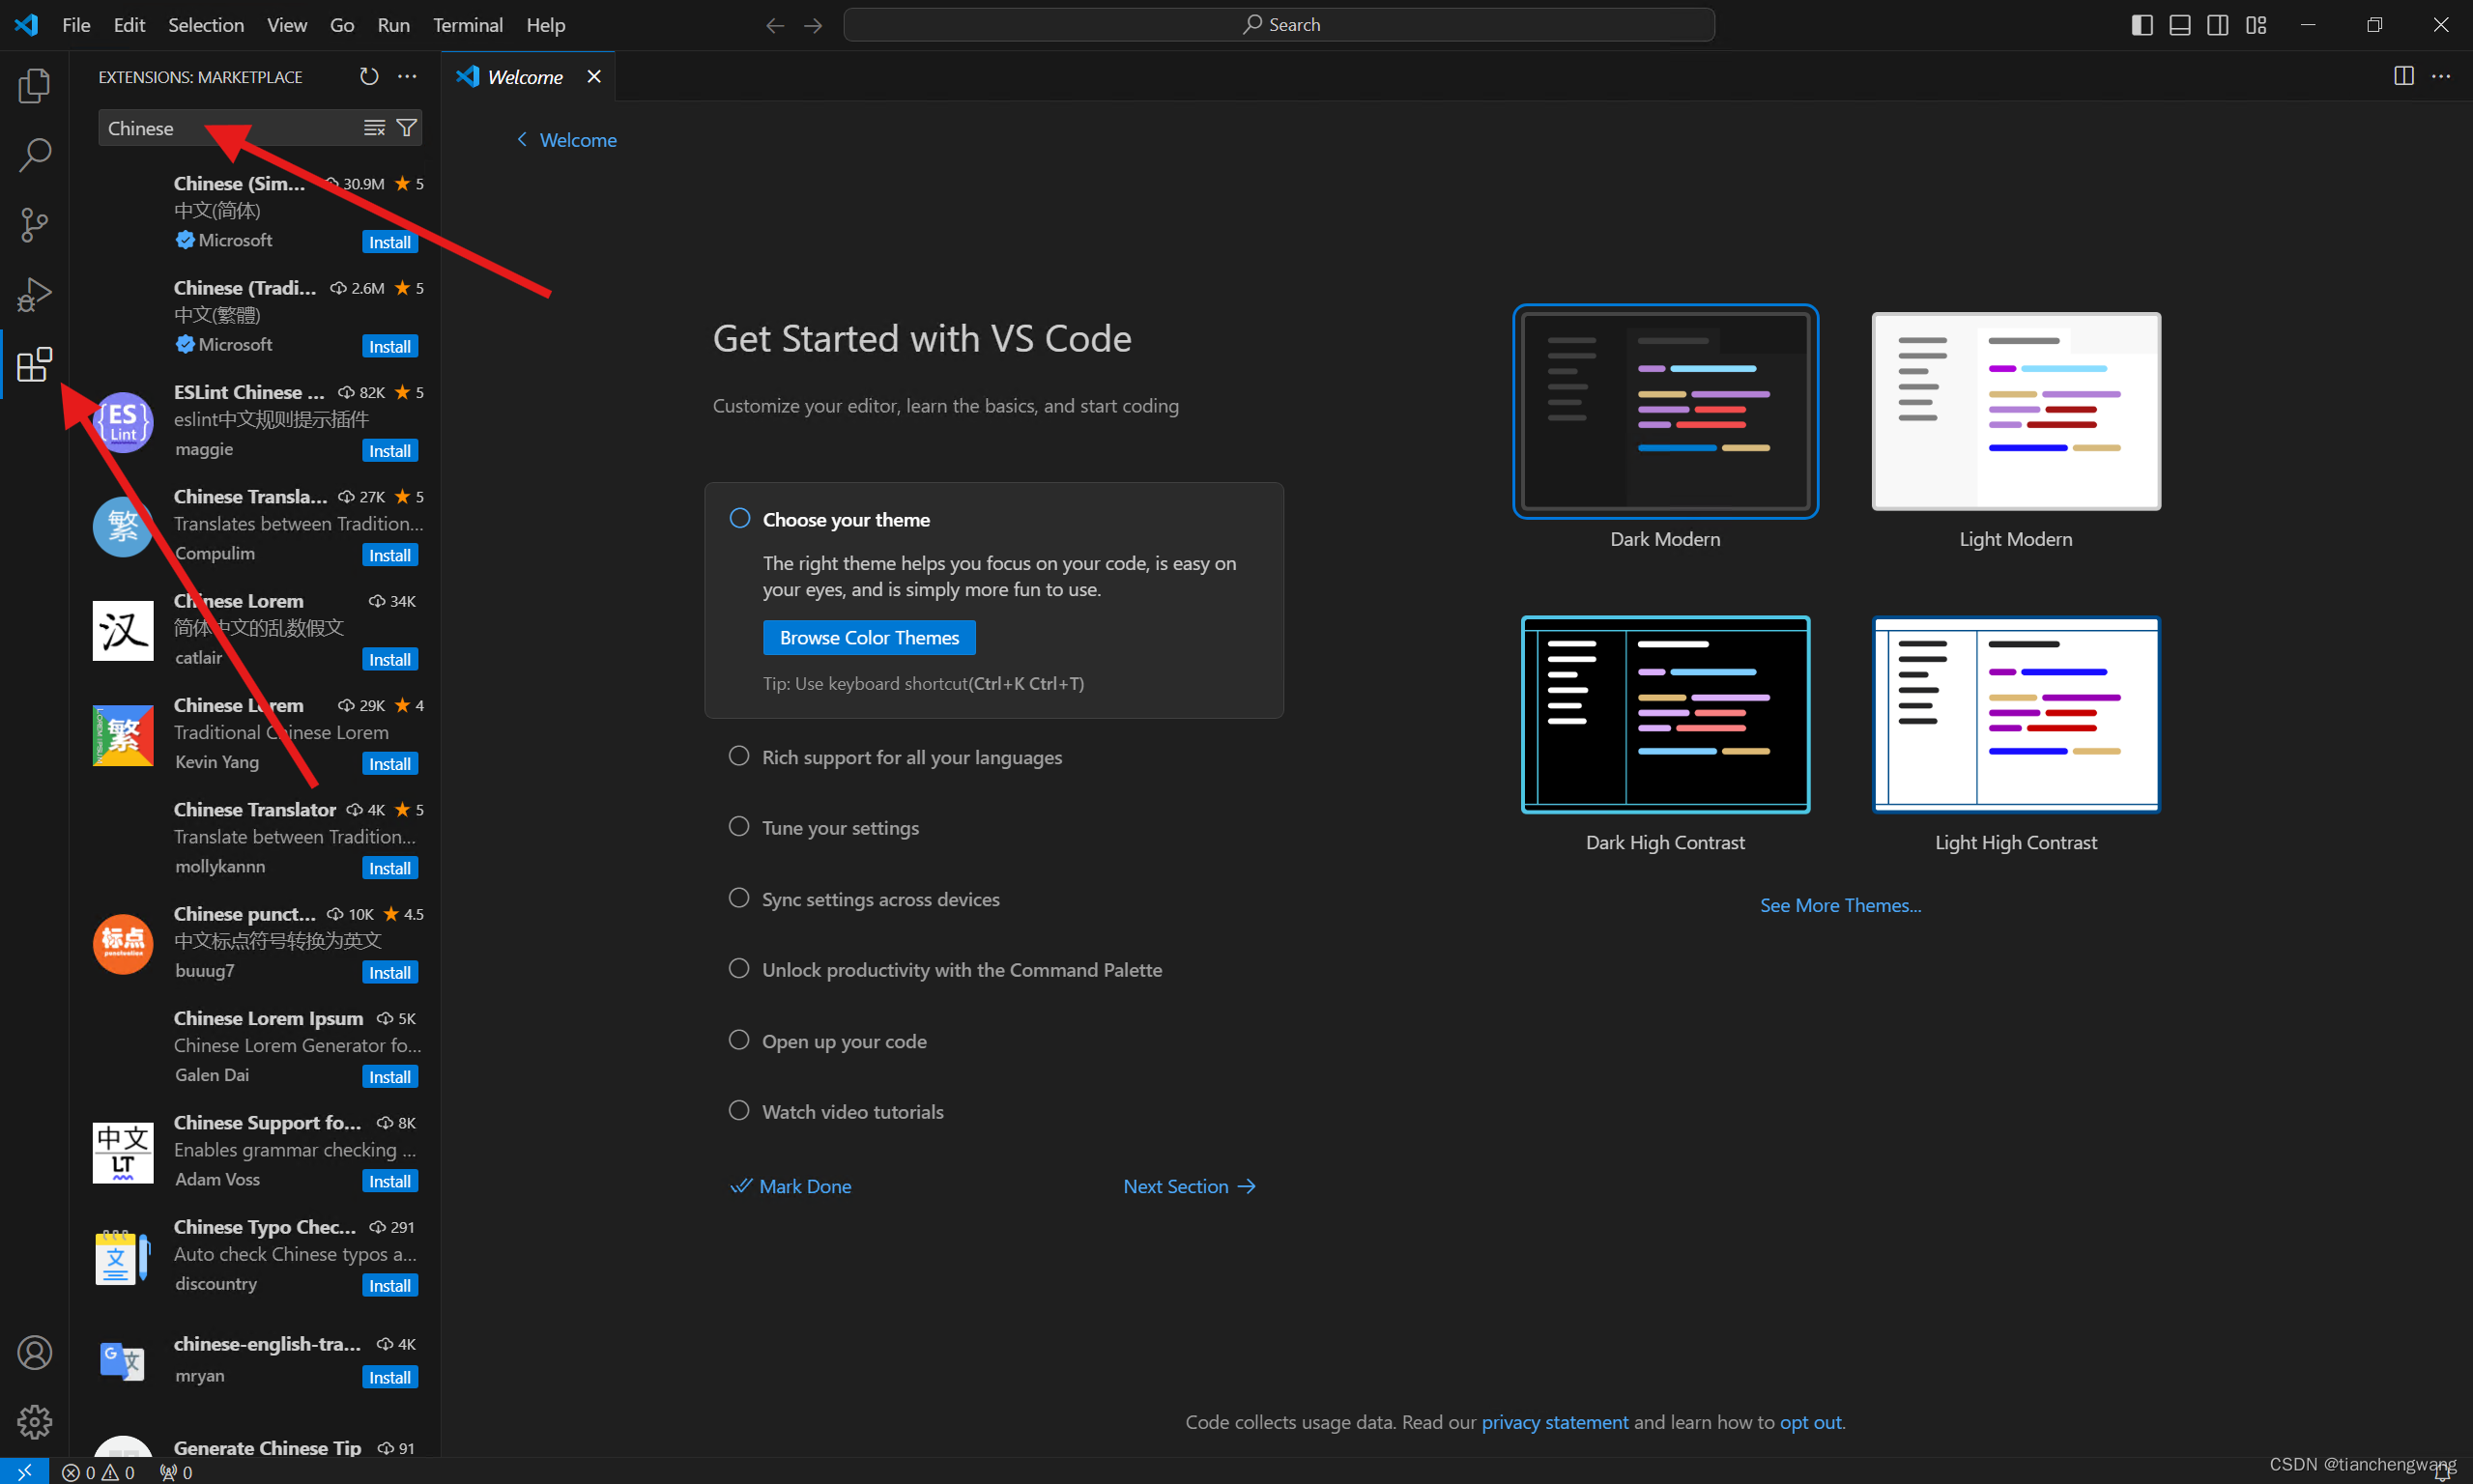Open Chinese punctuation extension by buuug7
2473x1484 pixels.
click(256, 943)
